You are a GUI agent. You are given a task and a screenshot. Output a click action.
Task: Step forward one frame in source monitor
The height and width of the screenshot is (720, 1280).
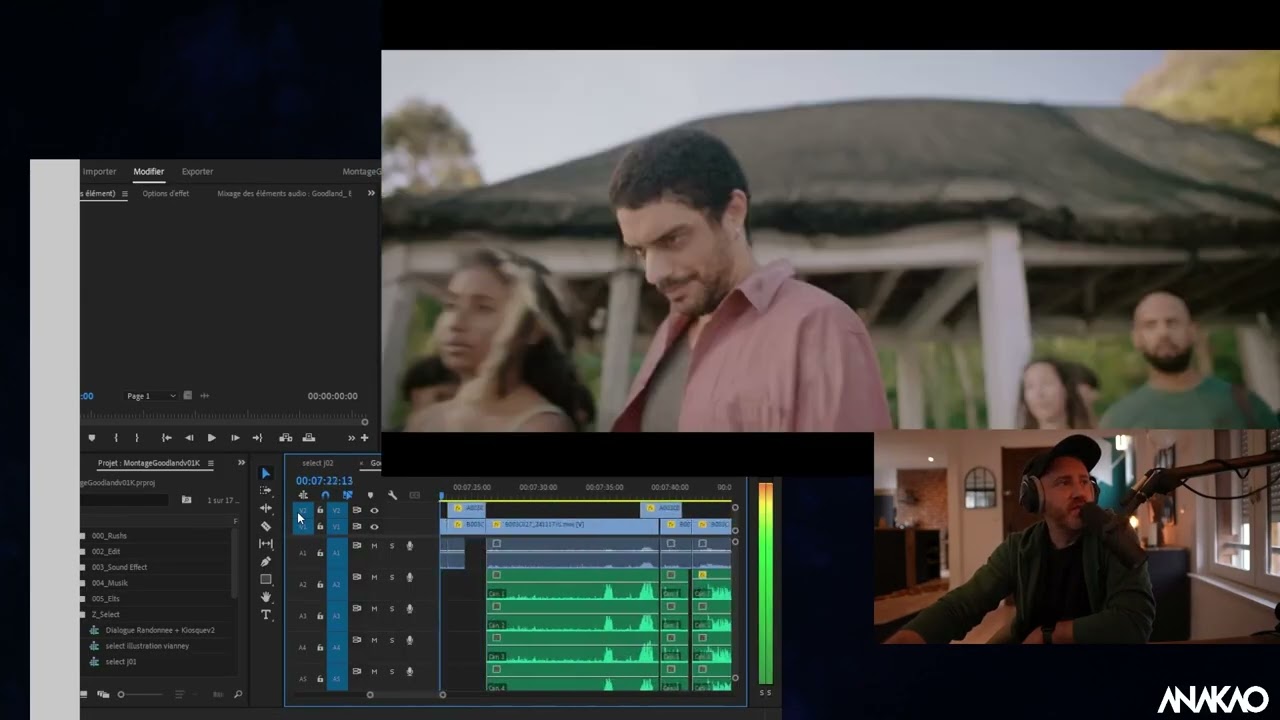(235, 437)
